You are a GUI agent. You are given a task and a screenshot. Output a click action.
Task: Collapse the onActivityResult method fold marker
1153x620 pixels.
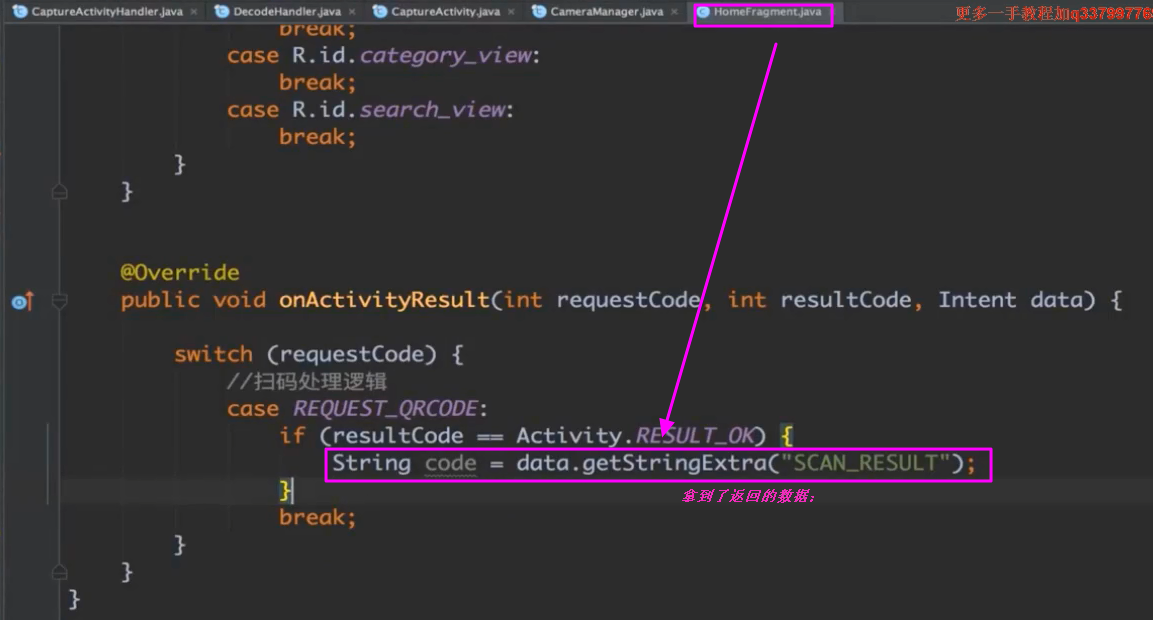pyautogui.click(x=60, y=302)
